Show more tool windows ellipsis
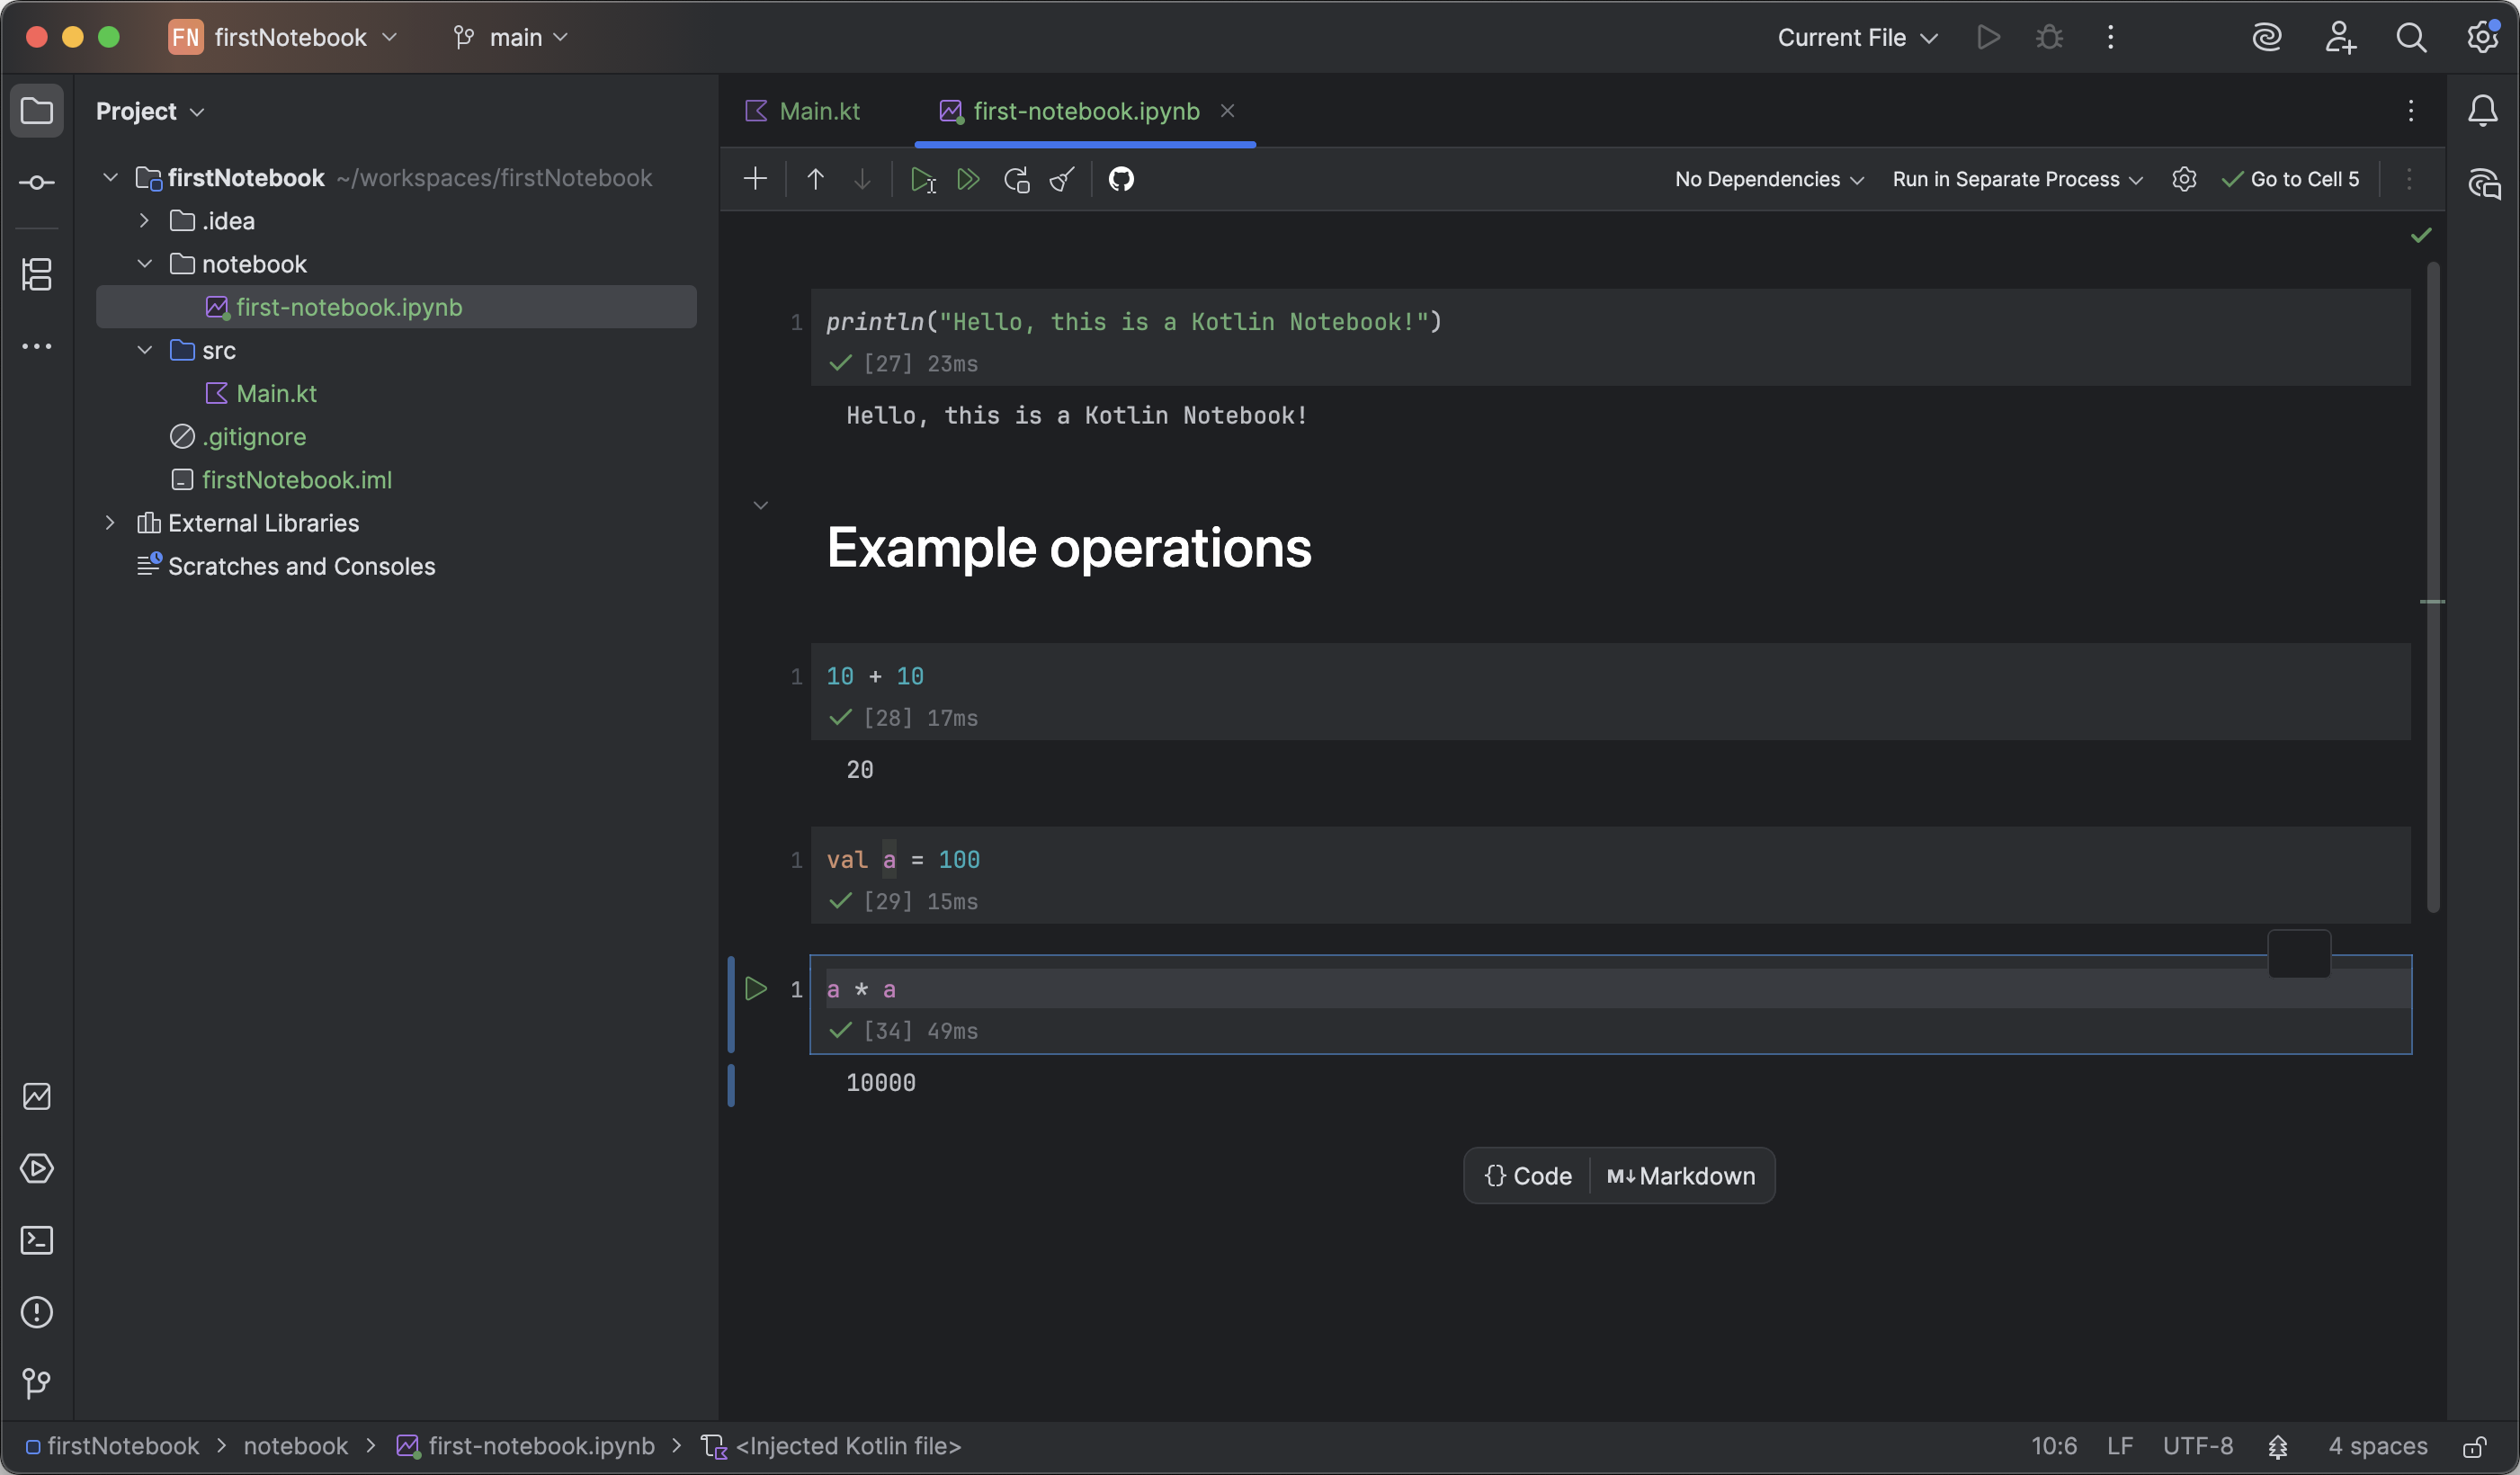Screen dimensions: 2520x1475 37,347
